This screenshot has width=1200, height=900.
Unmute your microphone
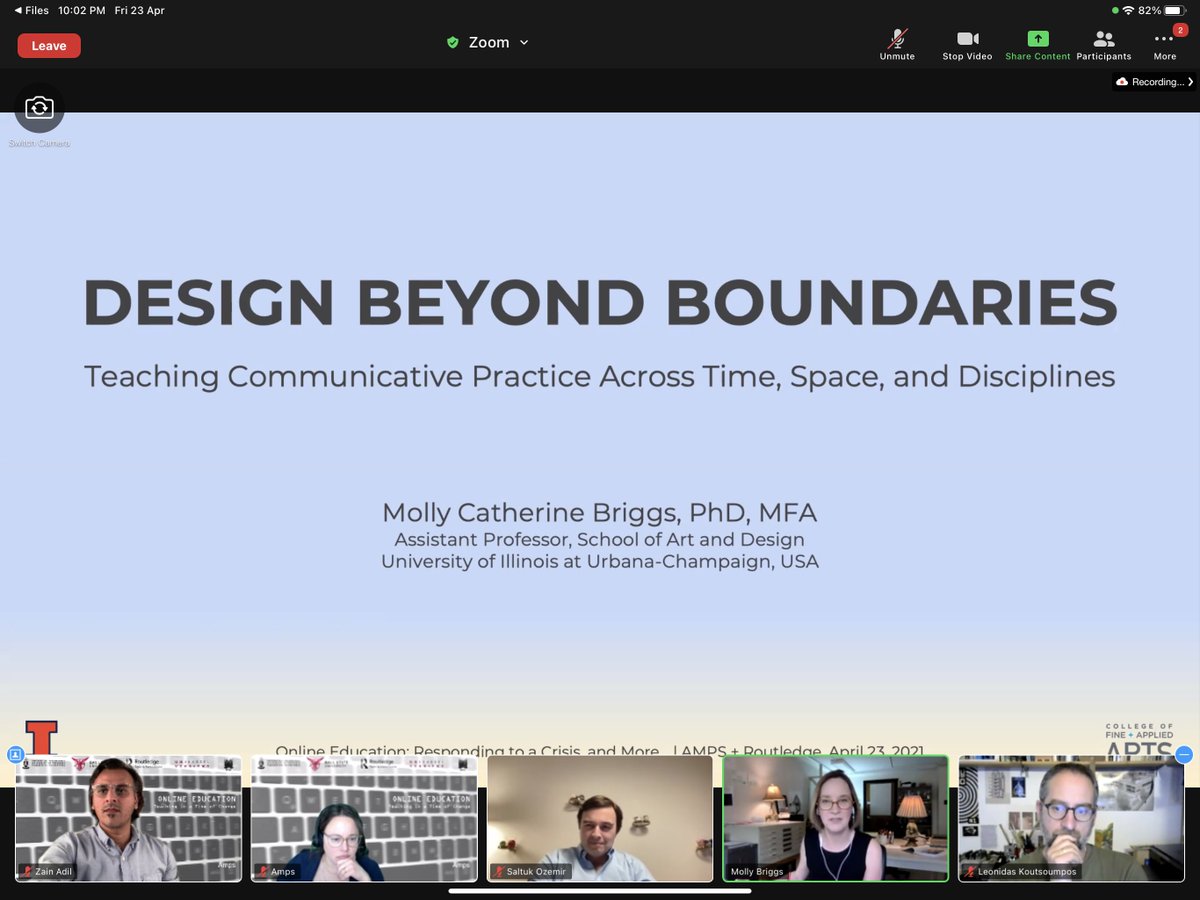click(897, 42)
